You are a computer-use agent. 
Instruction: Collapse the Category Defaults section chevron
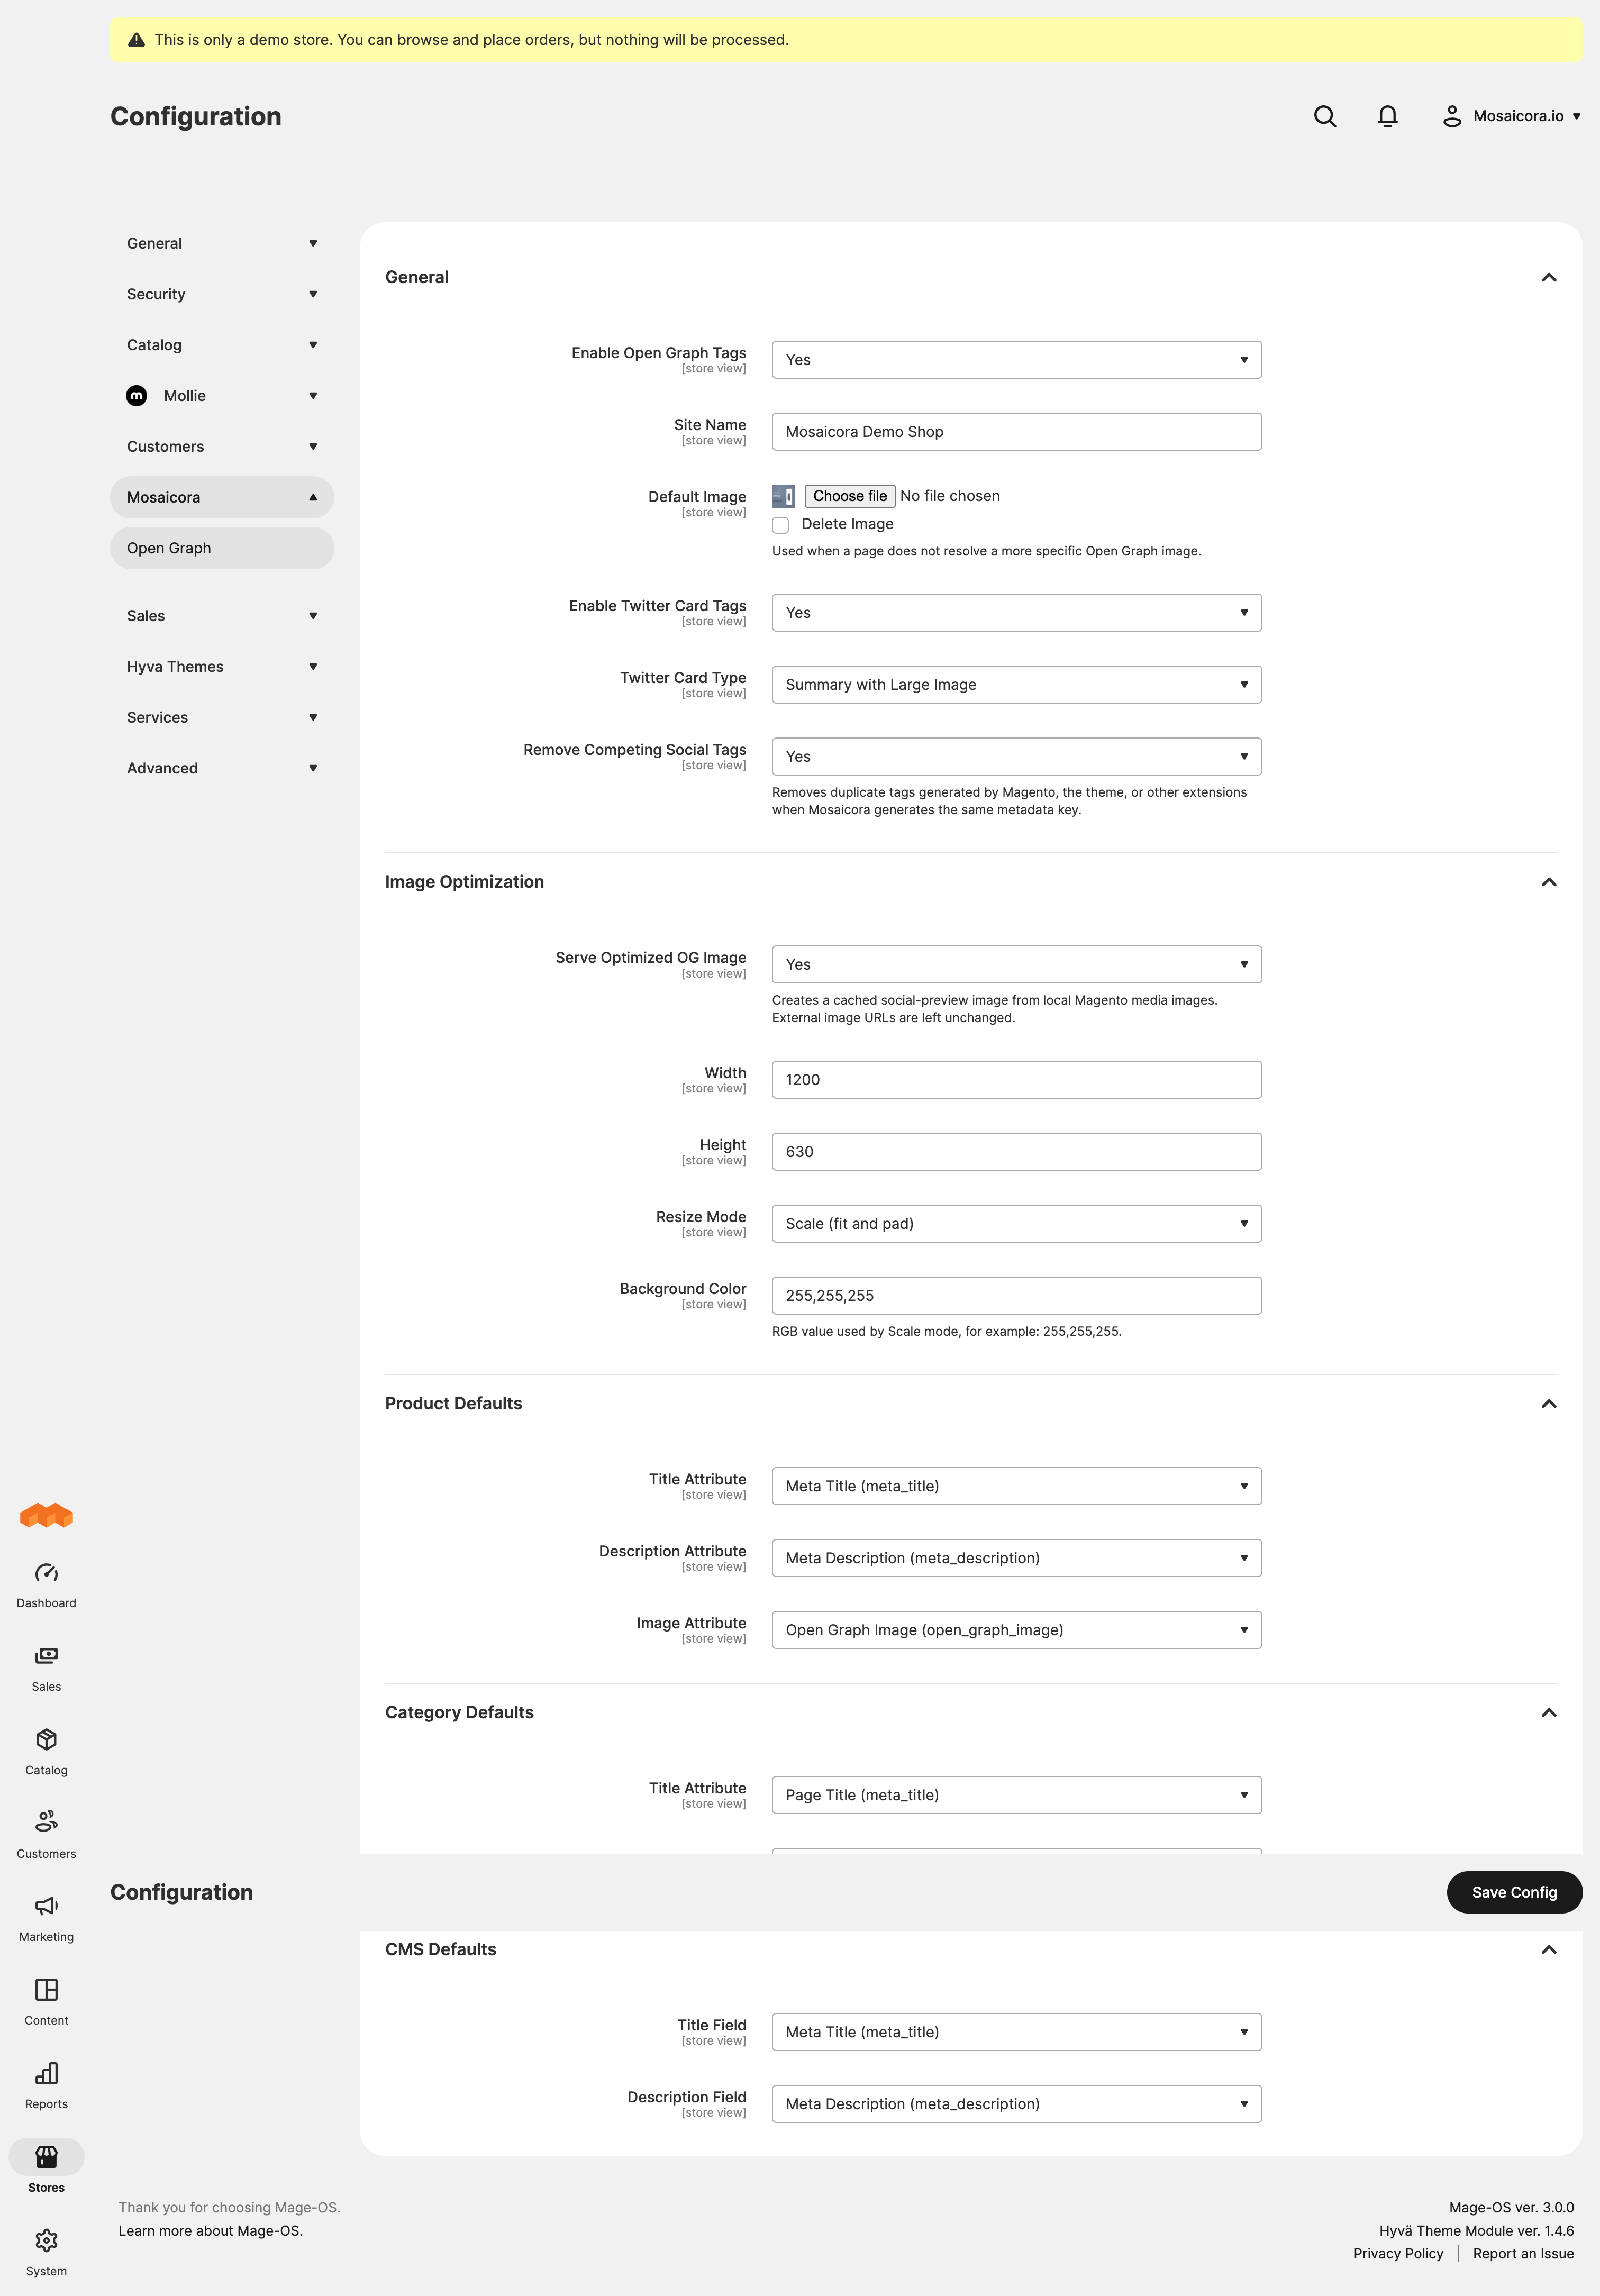click(x=1549, y=1713)
